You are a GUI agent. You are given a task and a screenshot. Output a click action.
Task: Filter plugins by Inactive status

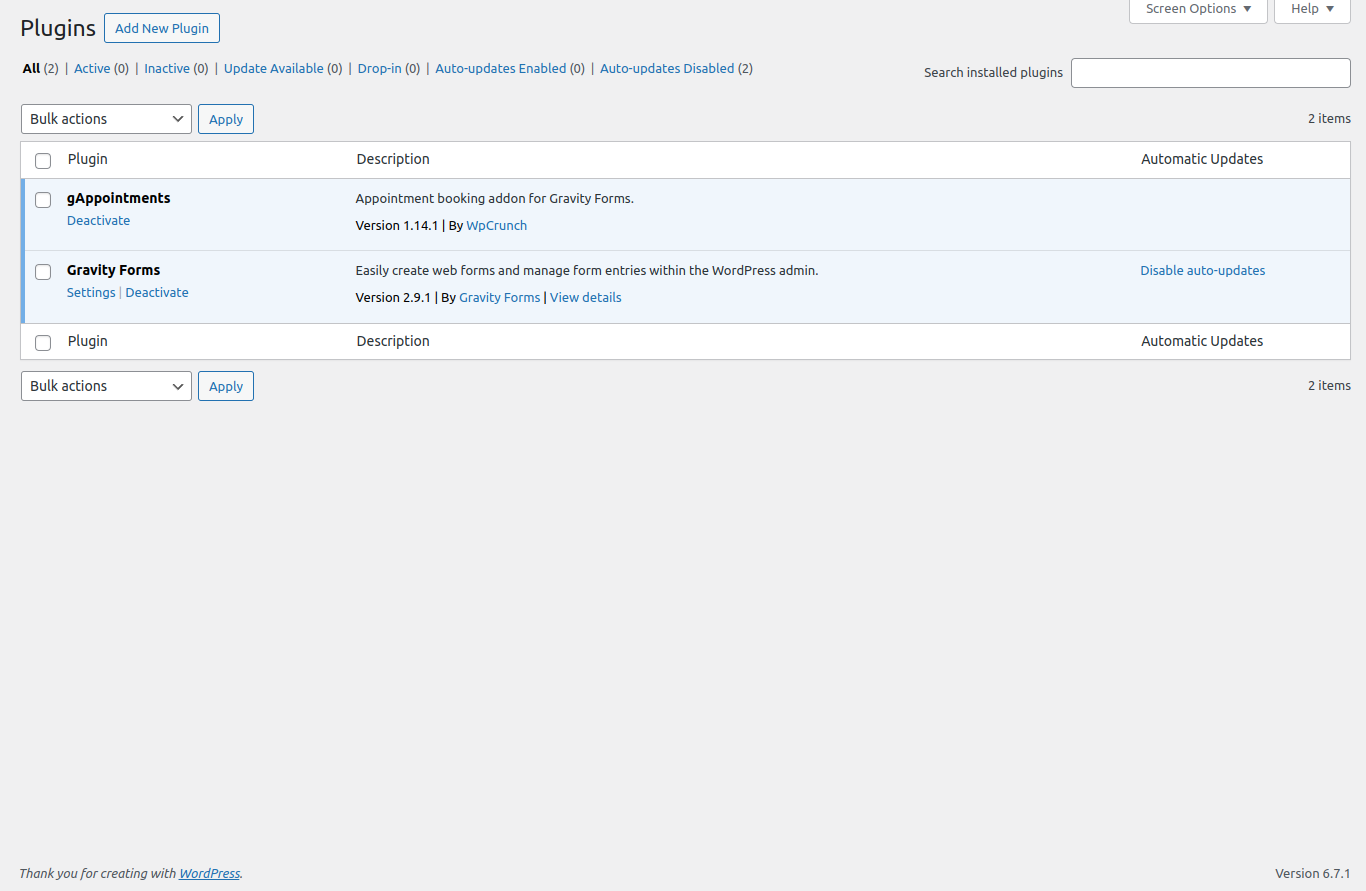point(167,69)
